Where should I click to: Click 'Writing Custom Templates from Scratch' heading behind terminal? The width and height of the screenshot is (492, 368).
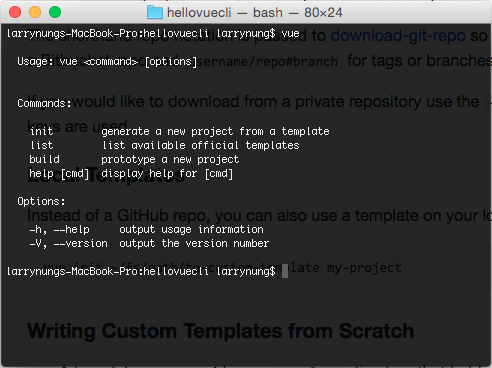[x=220, y=331]
